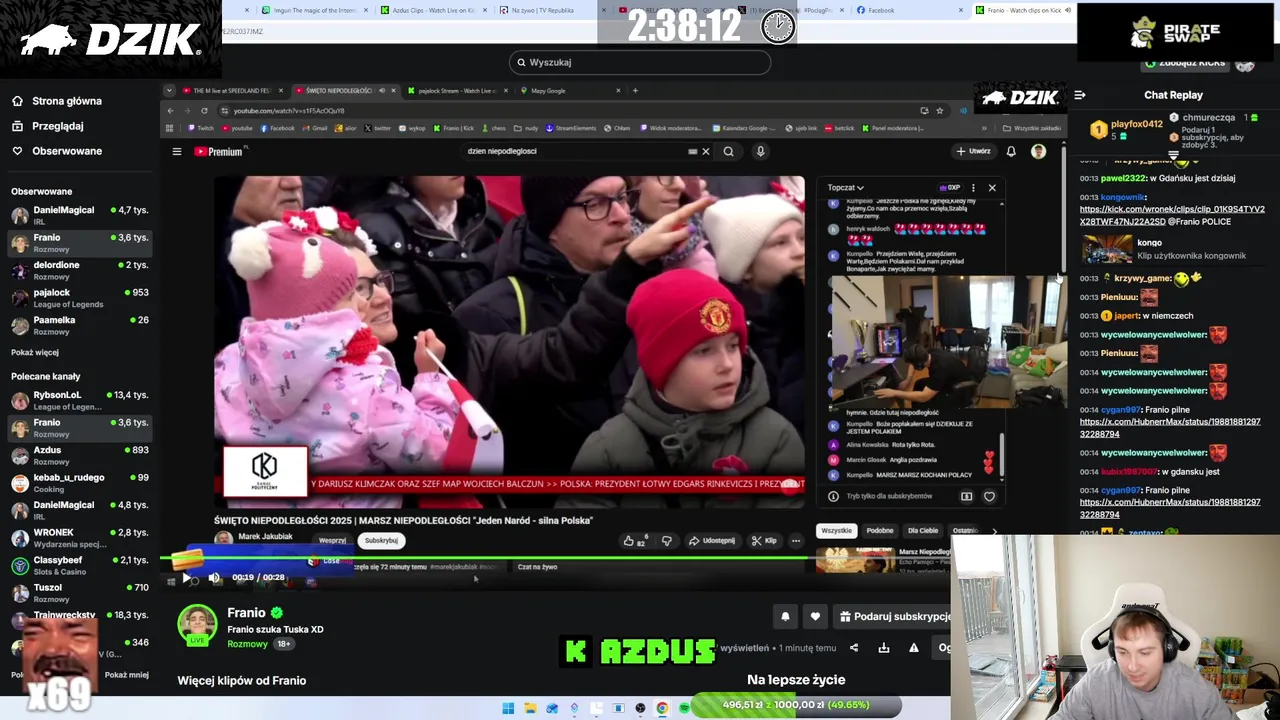The height and width of the screenshot is (720, 1280).
Task: Open YouTube account avatar menu
Action: point(1038,152)
